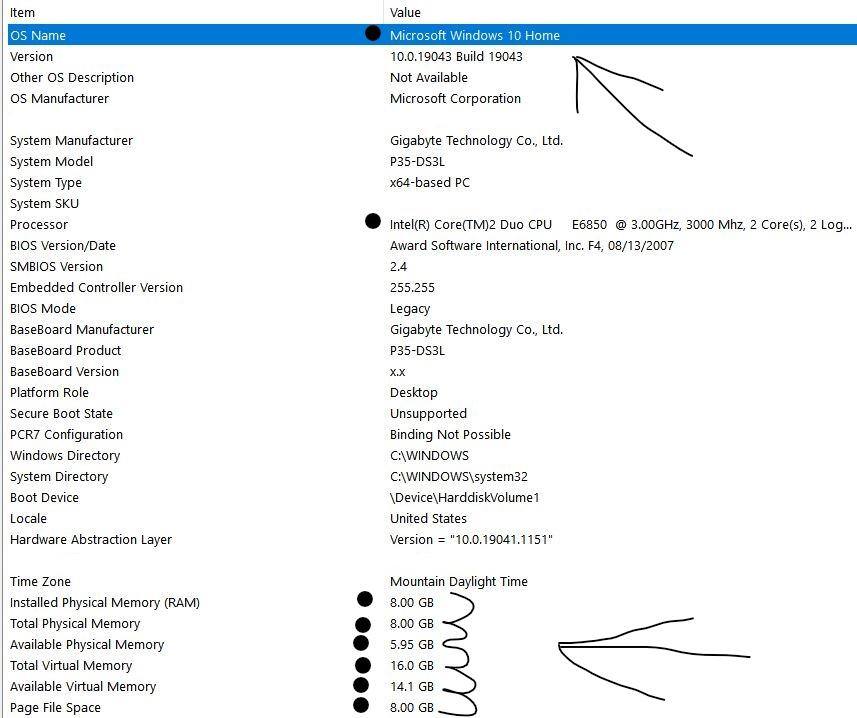Select the Boot Device row
857x718 pixels.
click(44, 497)
